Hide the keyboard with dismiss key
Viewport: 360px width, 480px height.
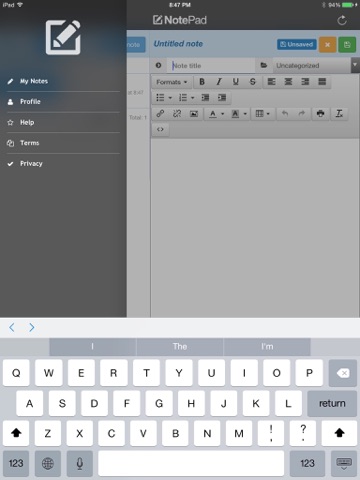tap(344, 463)
